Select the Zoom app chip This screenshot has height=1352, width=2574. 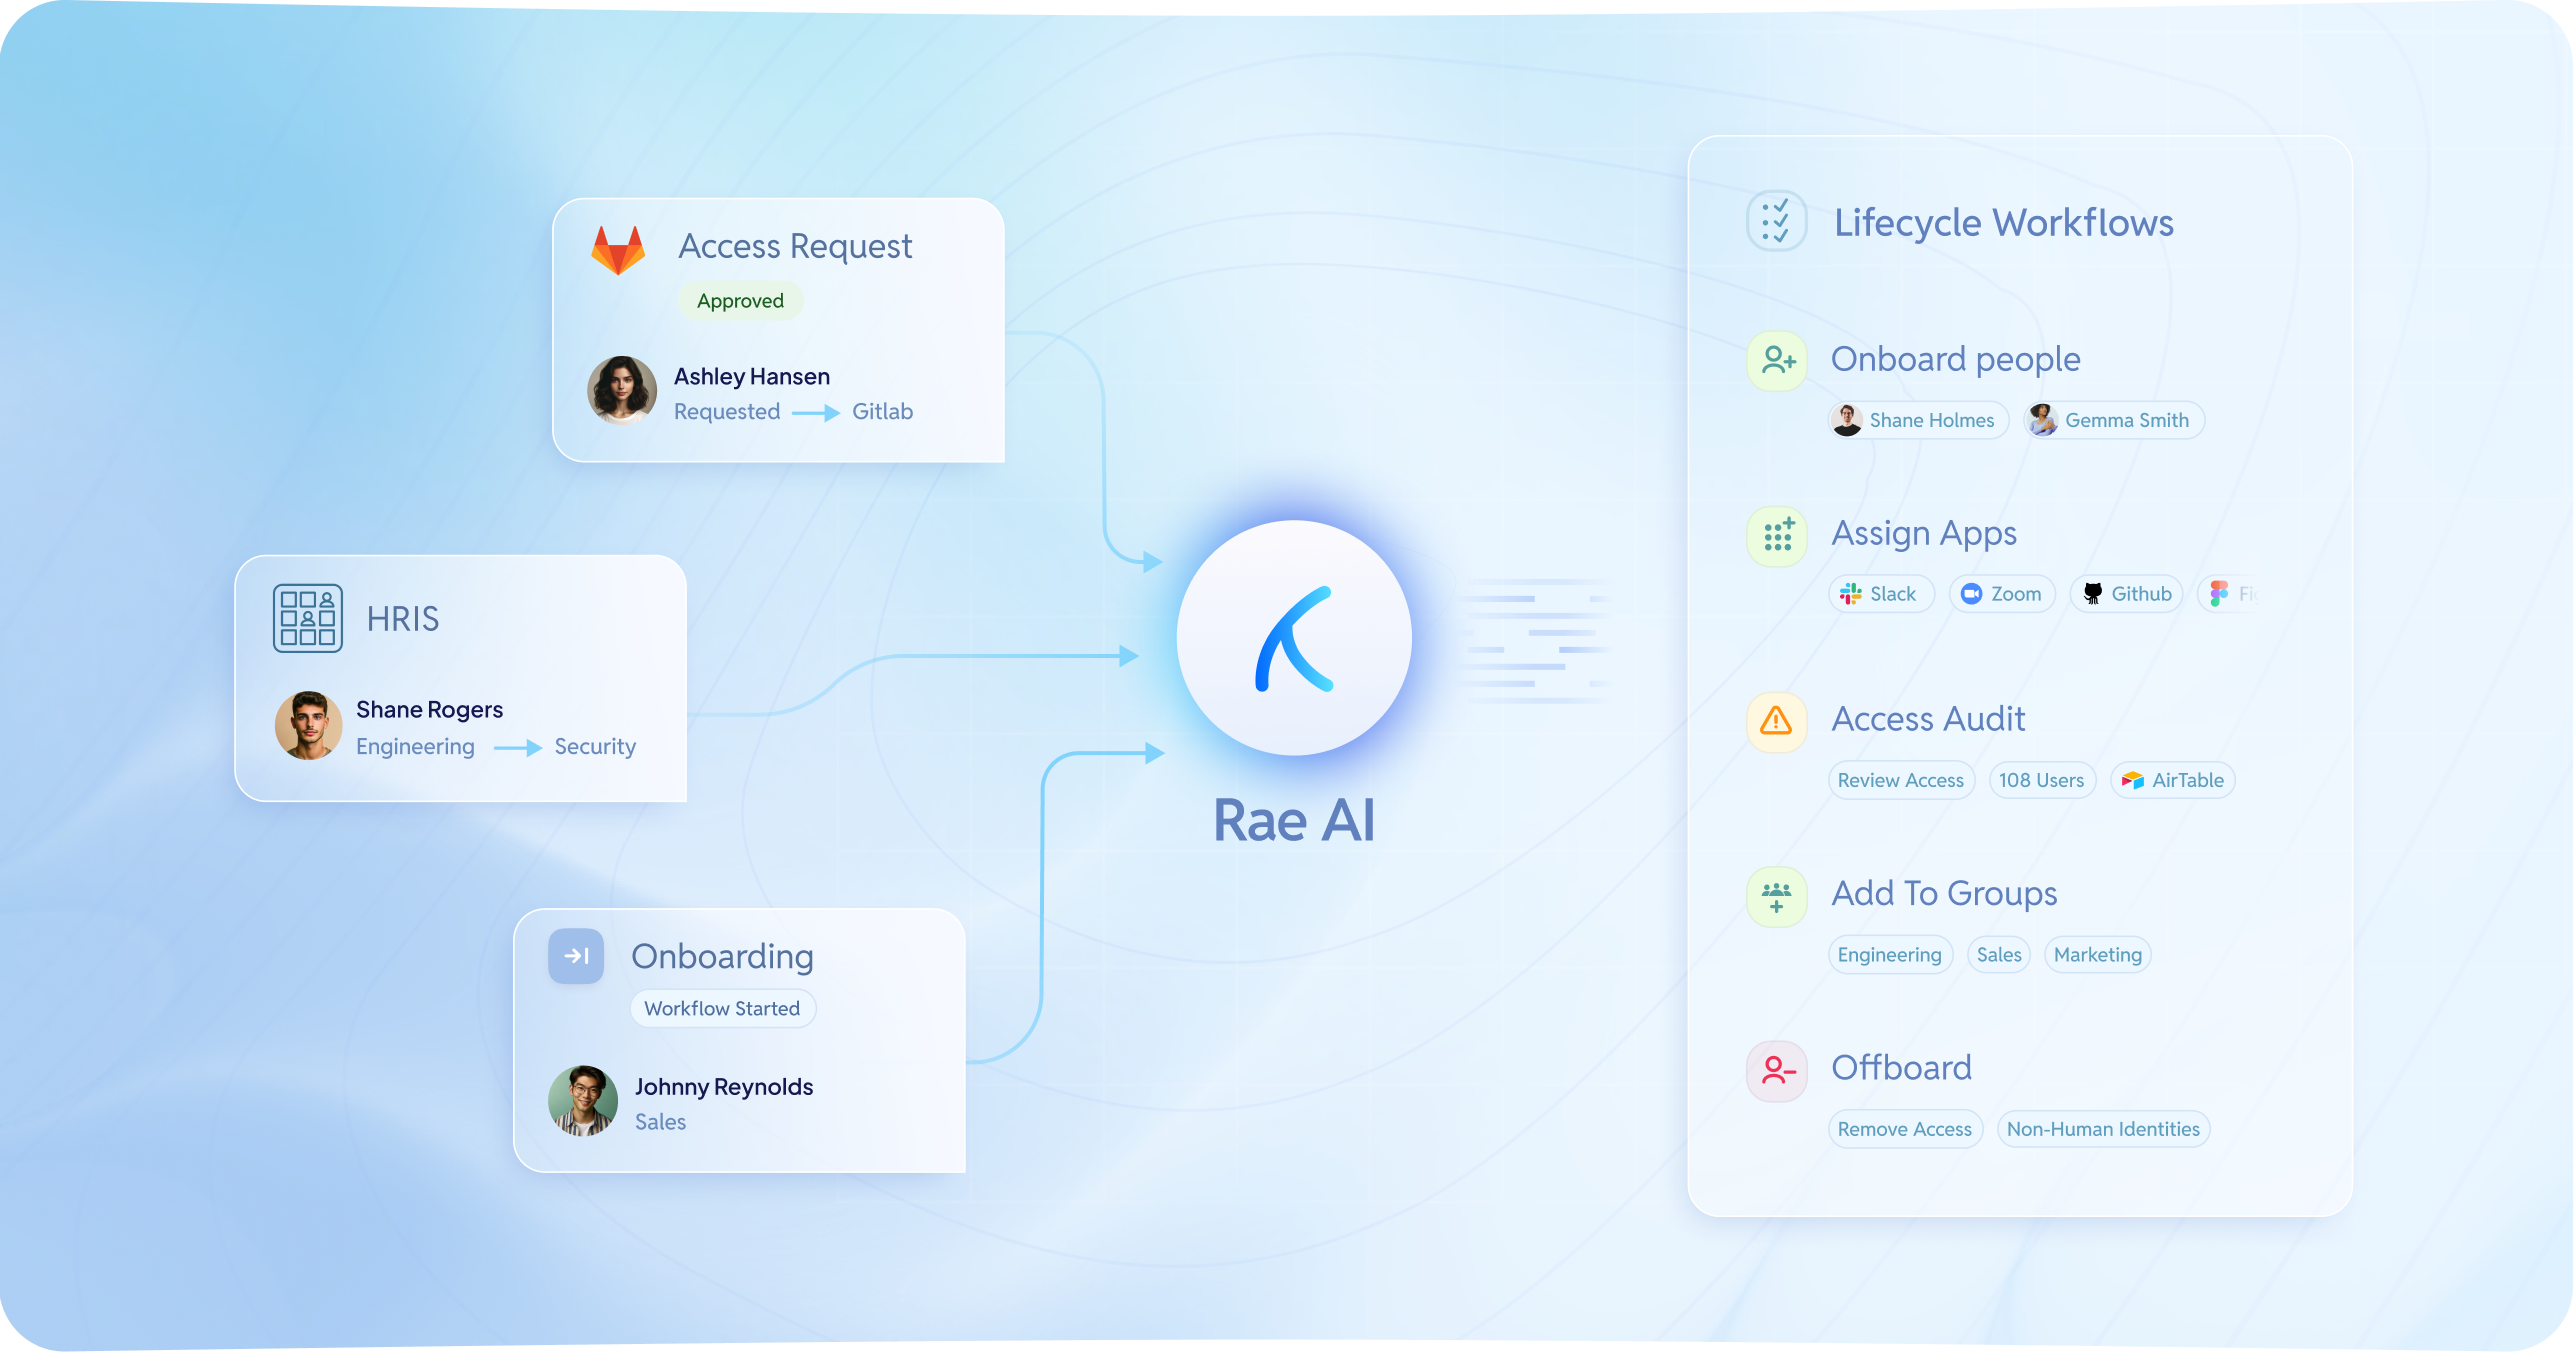coord(2002,594)
